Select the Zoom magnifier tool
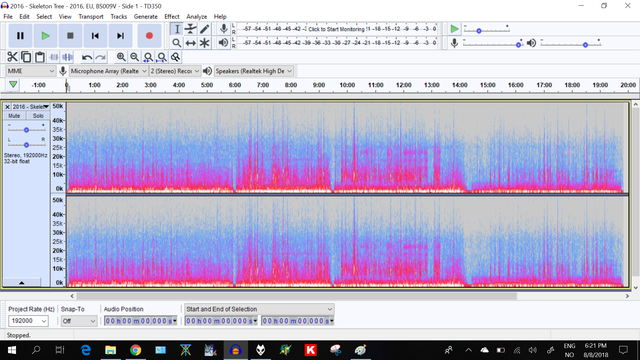 pyautogui.click(x=177, y=43)
